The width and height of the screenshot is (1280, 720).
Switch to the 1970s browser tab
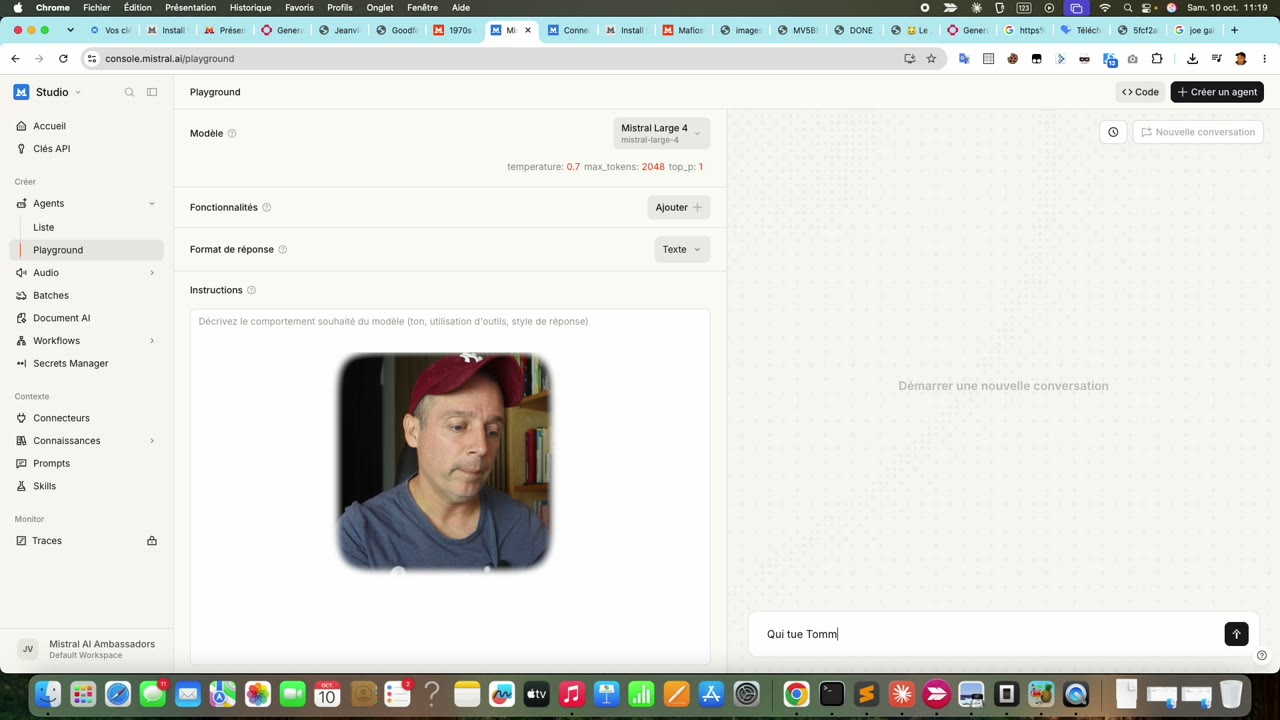pos(453,30)
